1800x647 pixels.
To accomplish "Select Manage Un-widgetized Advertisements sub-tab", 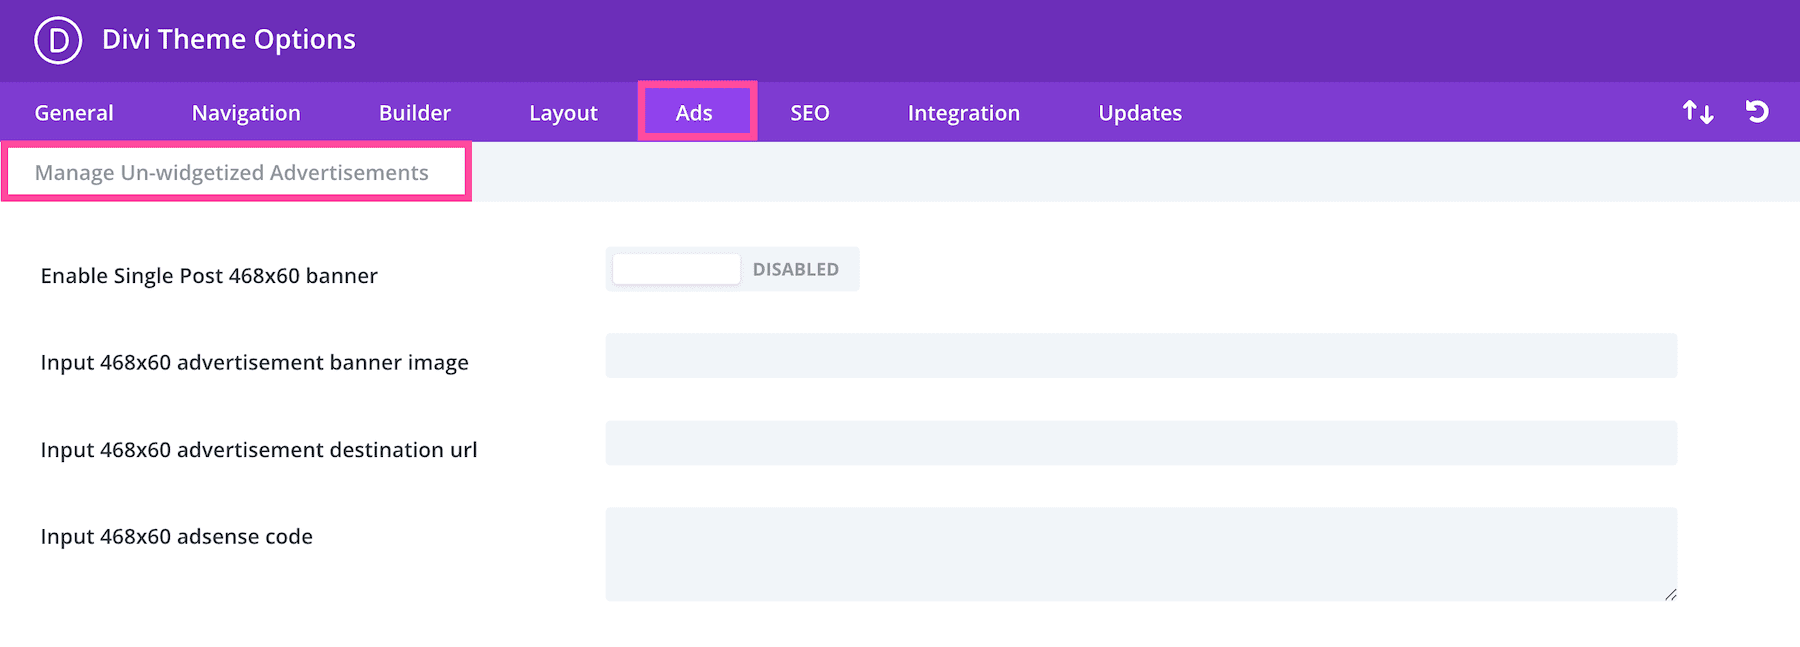I will (233, 172).
